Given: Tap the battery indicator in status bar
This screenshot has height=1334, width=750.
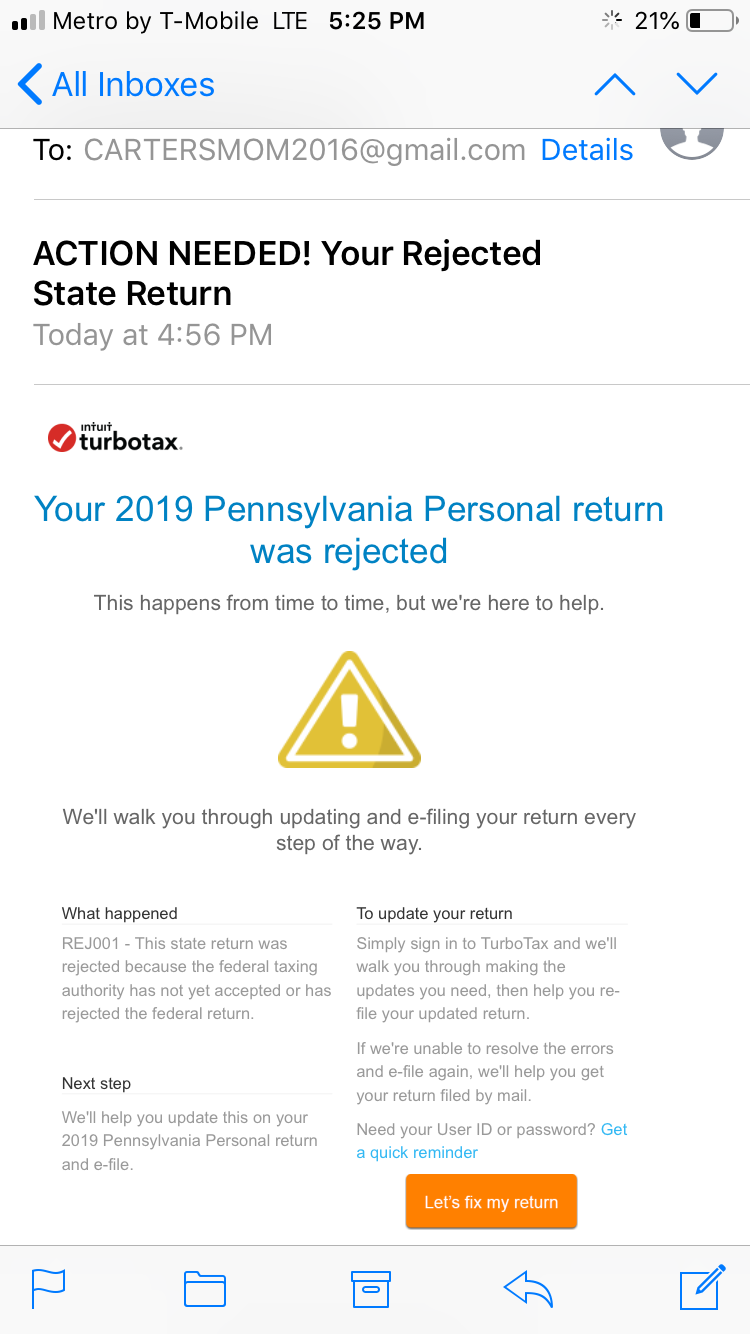Looking at the screenshot, I should click(711, 21).
